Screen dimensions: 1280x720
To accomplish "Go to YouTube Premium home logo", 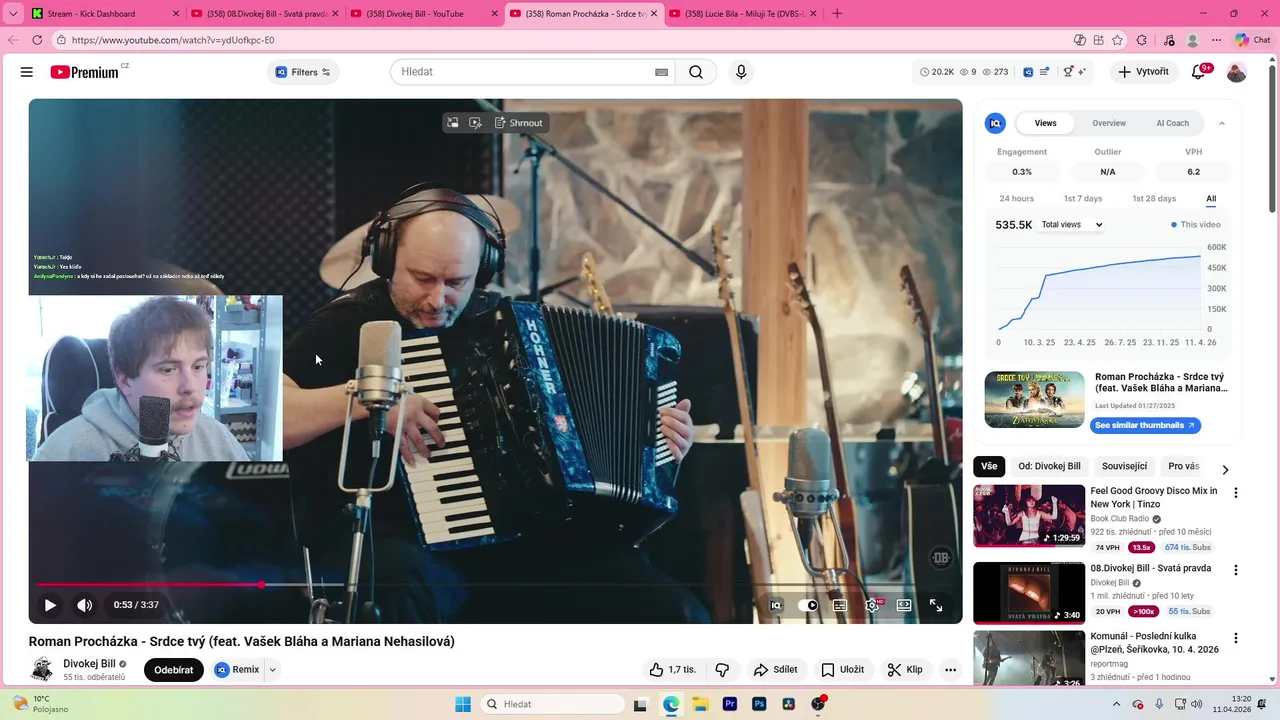I will (x=84, y=72).
